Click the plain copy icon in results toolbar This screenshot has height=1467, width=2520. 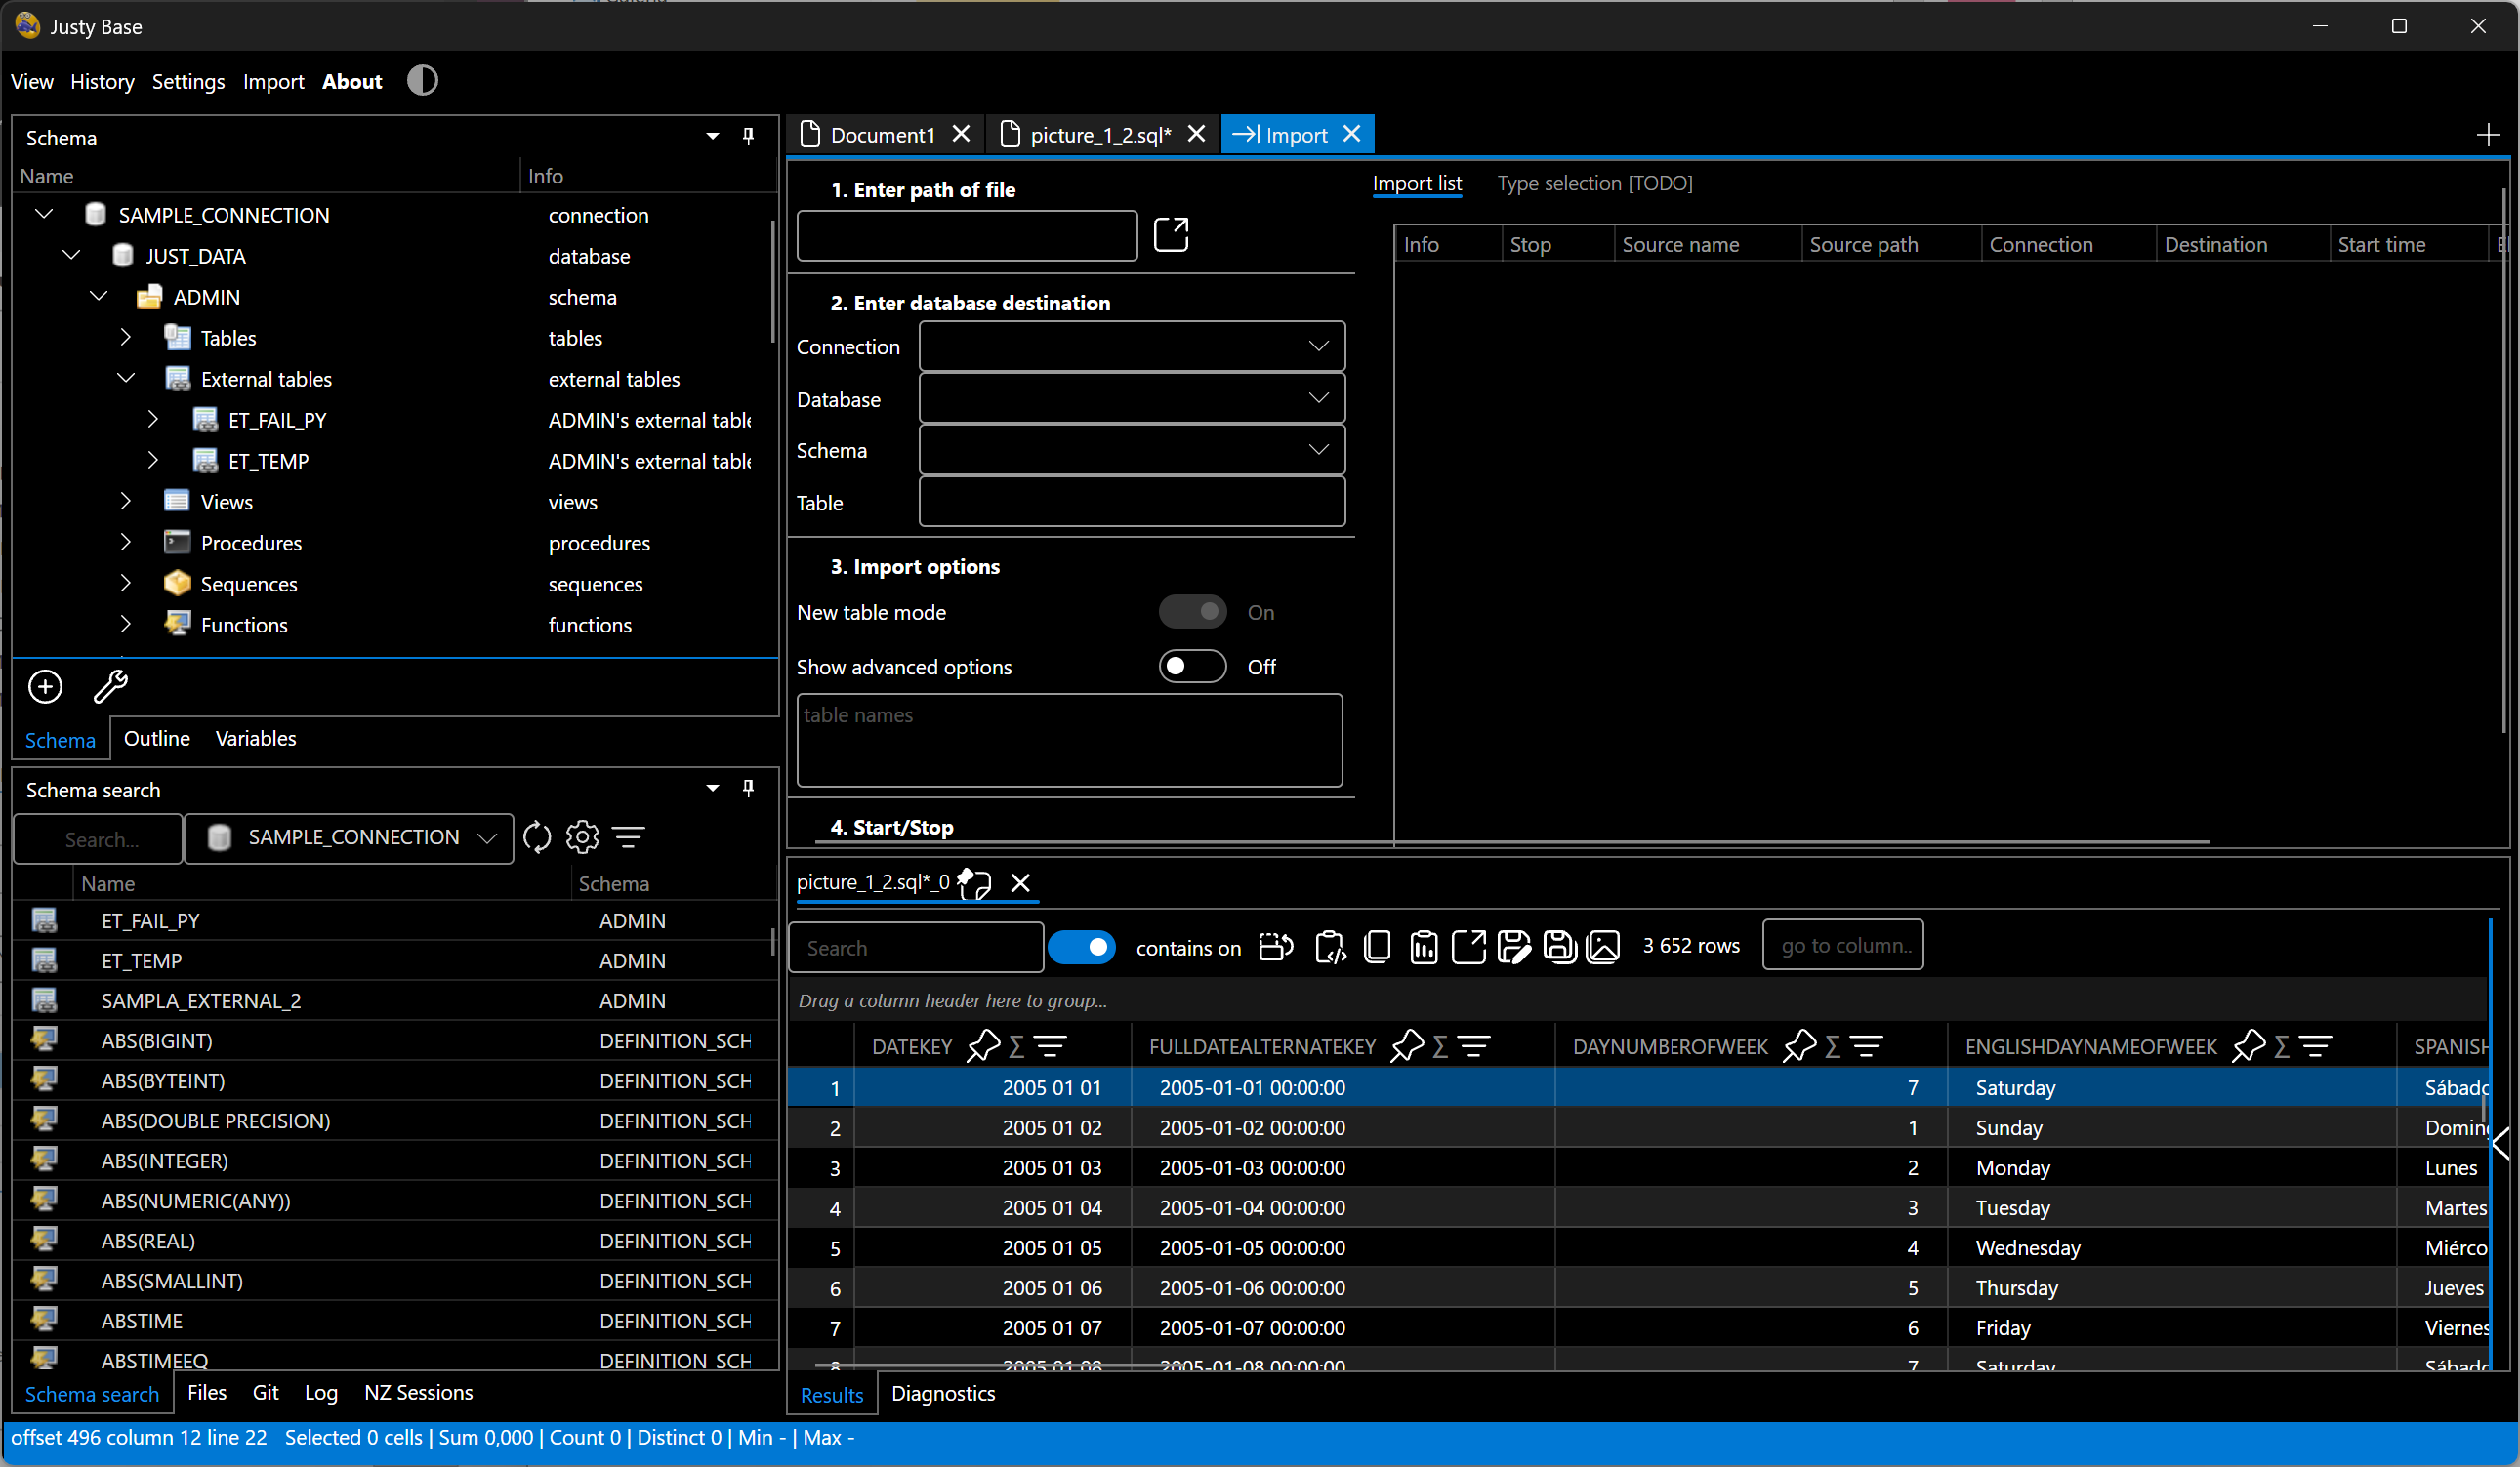coord(1377,947)
